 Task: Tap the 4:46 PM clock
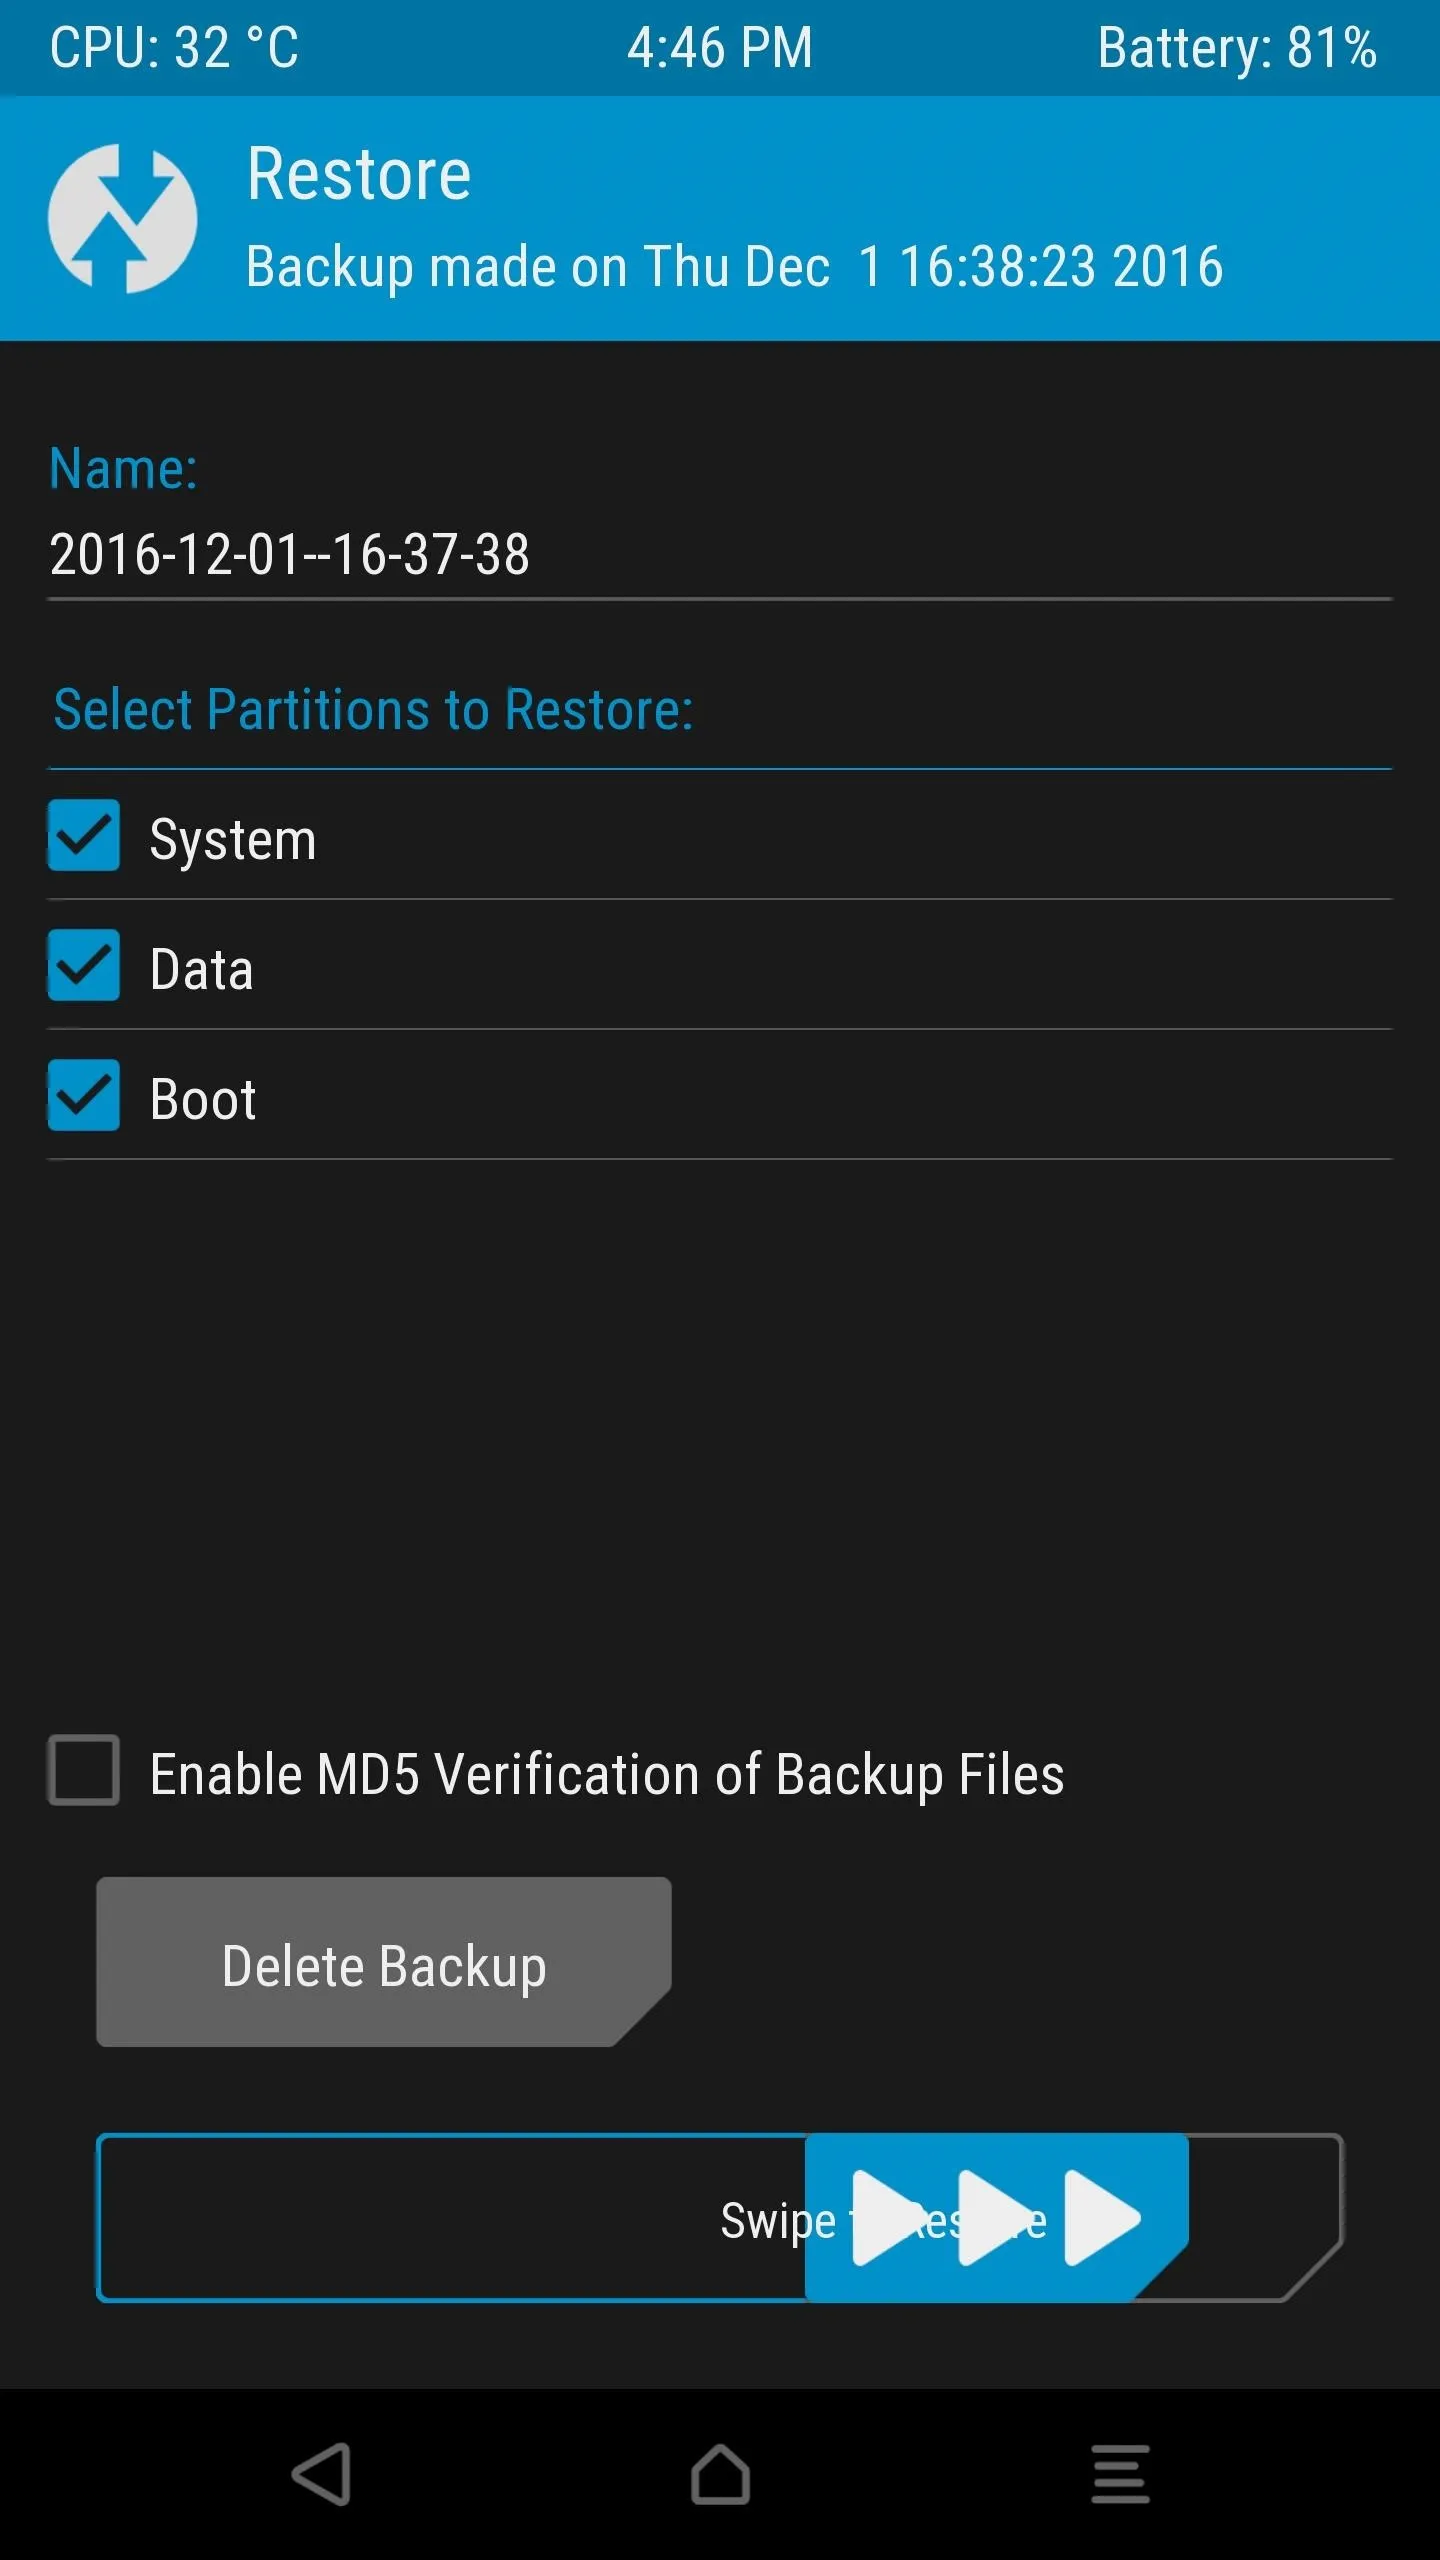click(x=720, y=47)
